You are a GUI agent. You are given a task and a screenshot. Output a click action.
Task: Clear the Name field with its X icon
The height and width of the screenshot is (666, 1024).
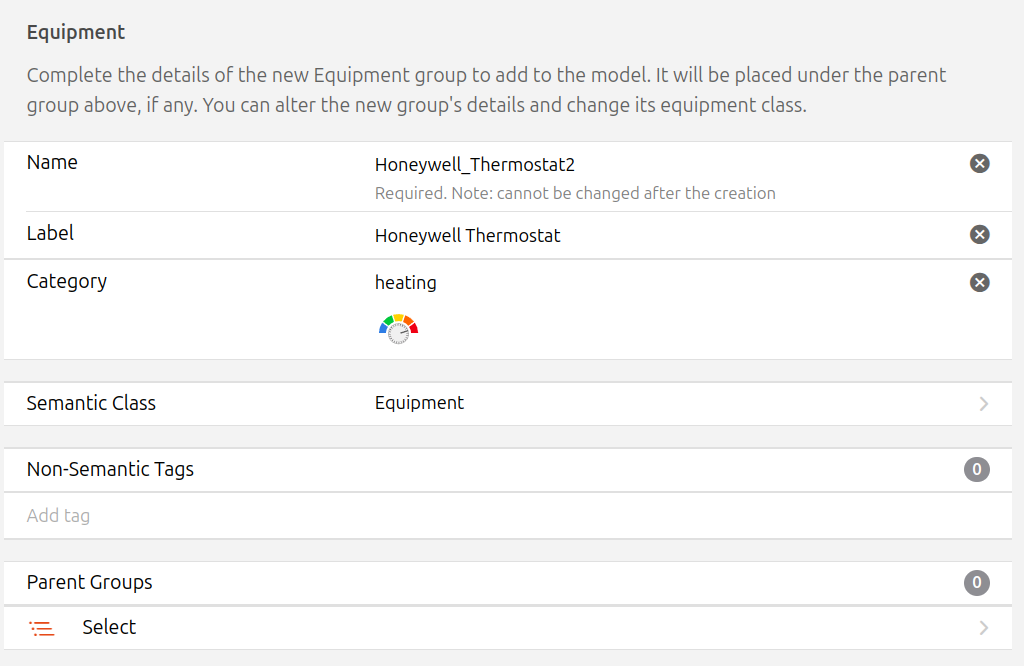pos(980,164)
